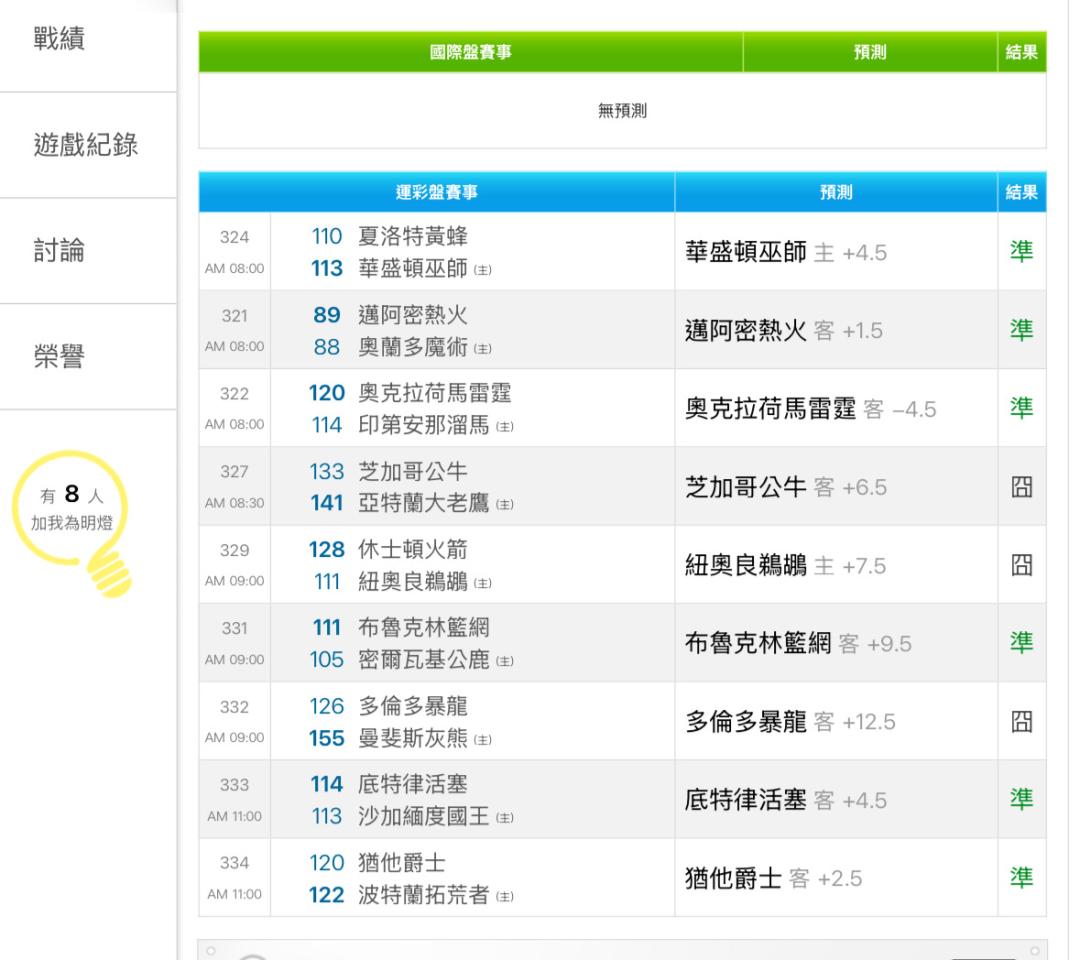Image resolution: width=1080 pixels, height=960 pixels.
Task: Select team 沙加緬度國王
Action: 424,816
